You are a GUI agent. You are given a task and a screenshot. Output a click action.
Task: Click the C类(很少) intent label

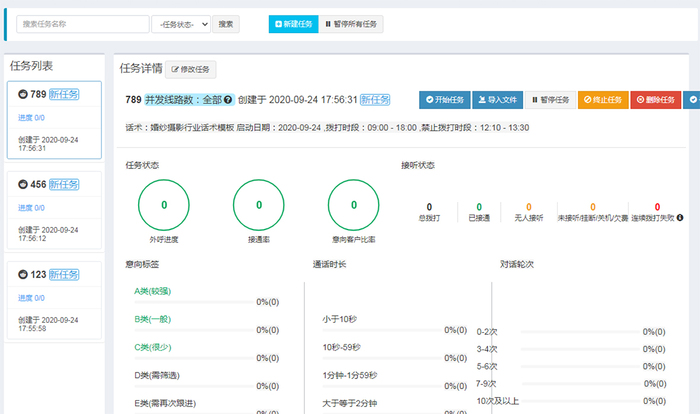[x=153, y=347]
